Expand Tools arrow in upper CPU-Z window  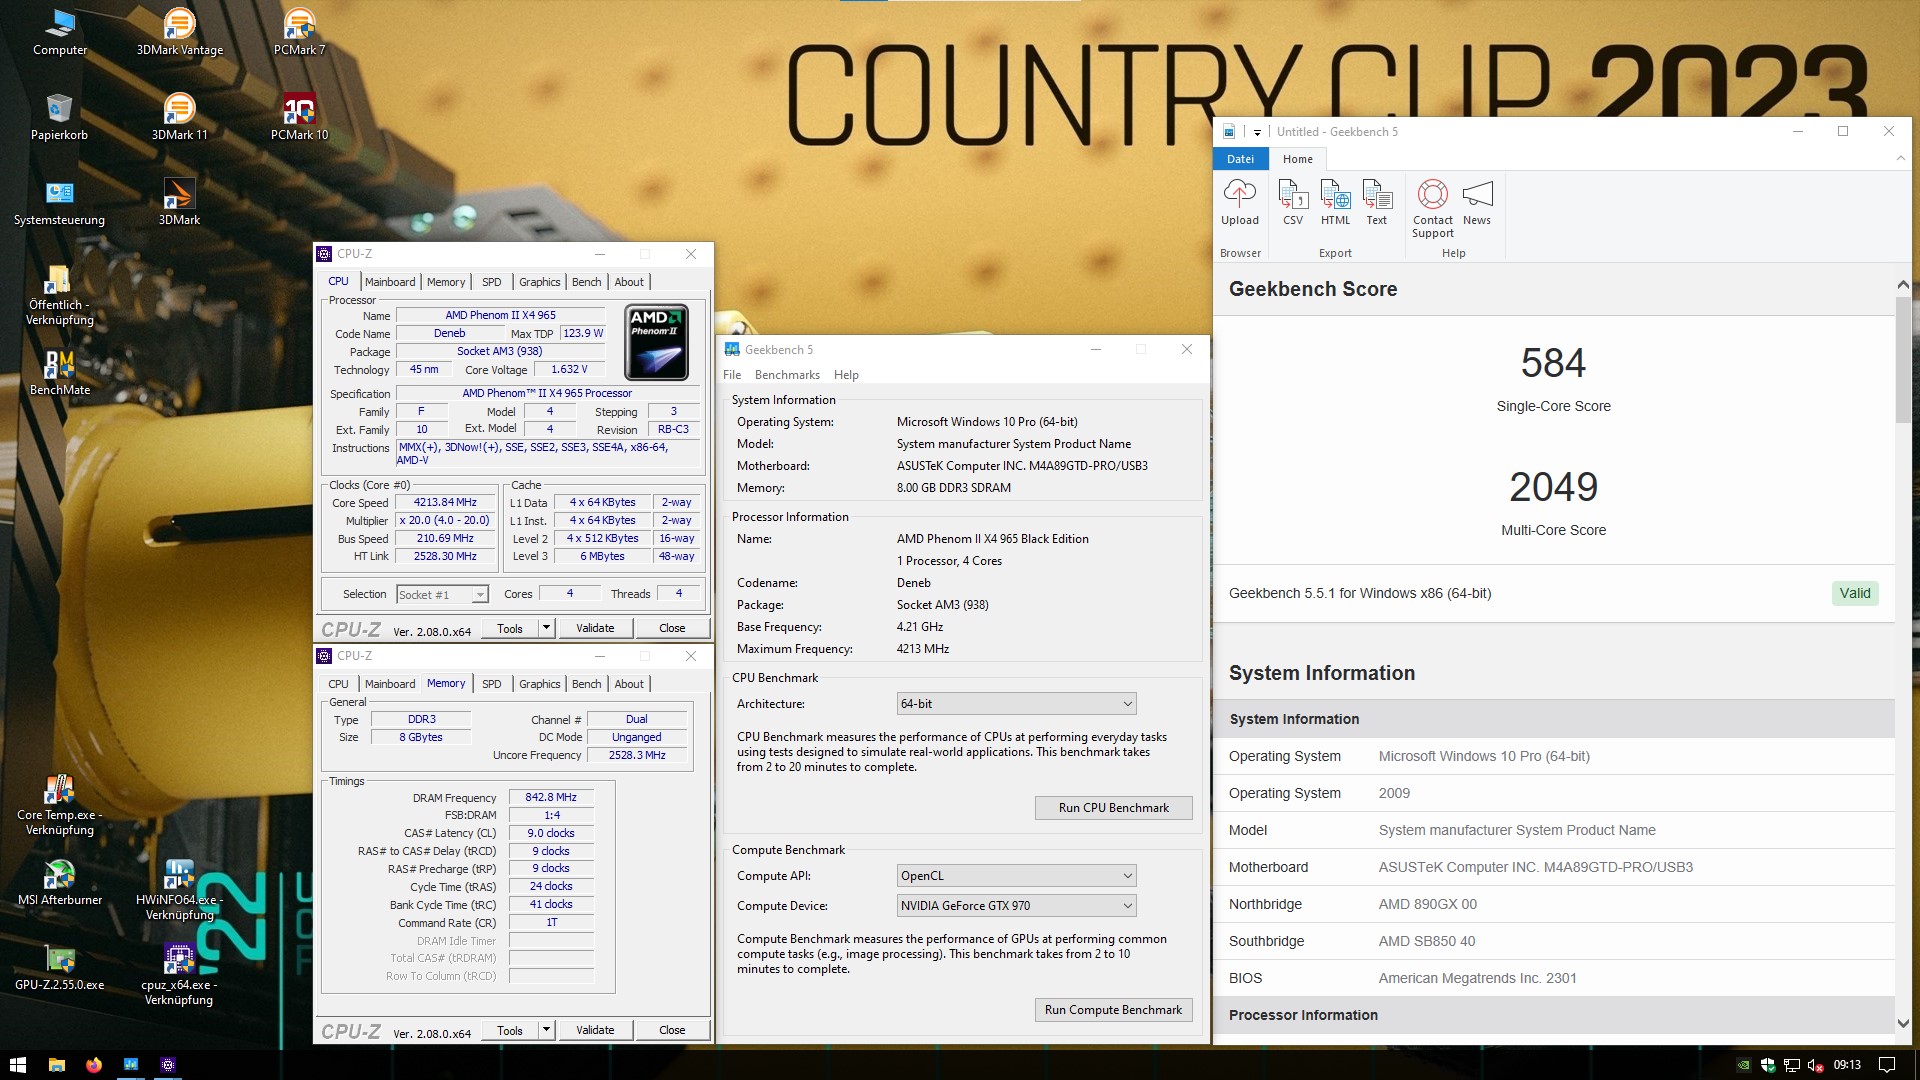[546, 628]
